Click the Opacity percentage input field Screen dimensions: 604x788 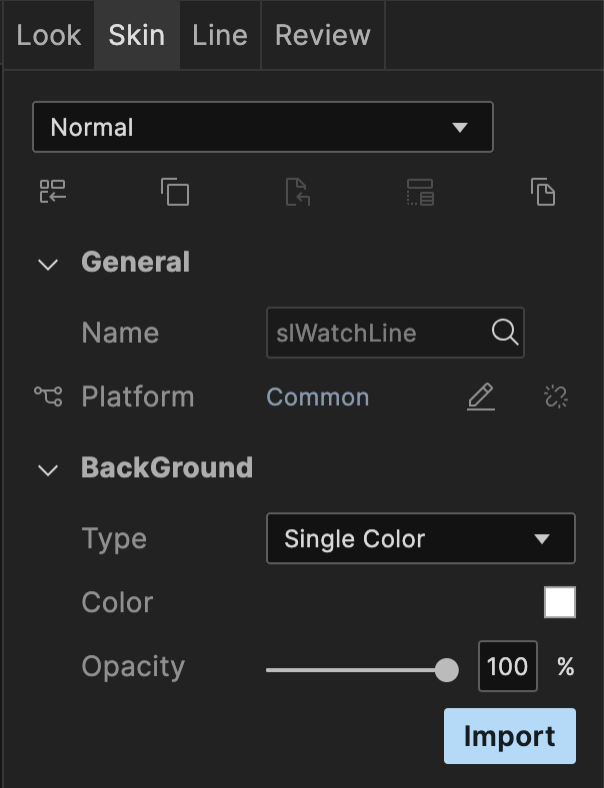pos(507,667)
